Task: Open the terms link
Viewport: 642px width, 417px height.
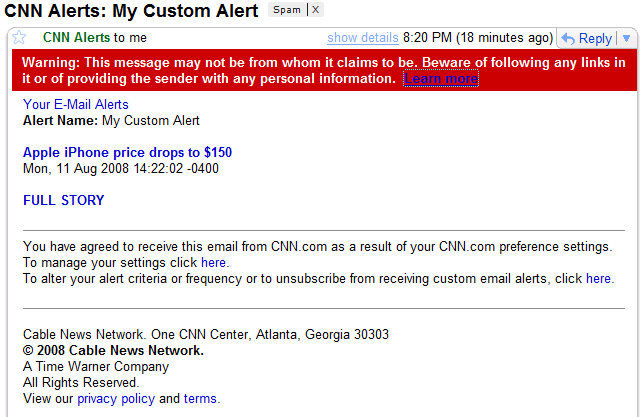Action: pyautogui.click(x=200, y=399)
